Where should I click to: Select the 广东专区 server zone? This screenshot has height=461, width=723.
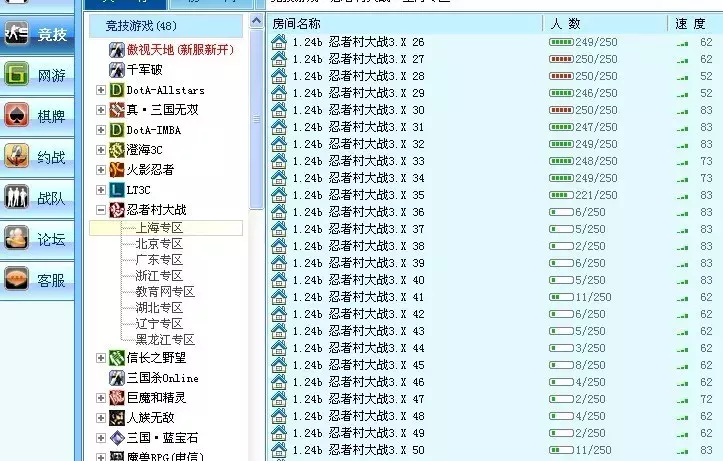pyautogui.click(x=159, y=259)
